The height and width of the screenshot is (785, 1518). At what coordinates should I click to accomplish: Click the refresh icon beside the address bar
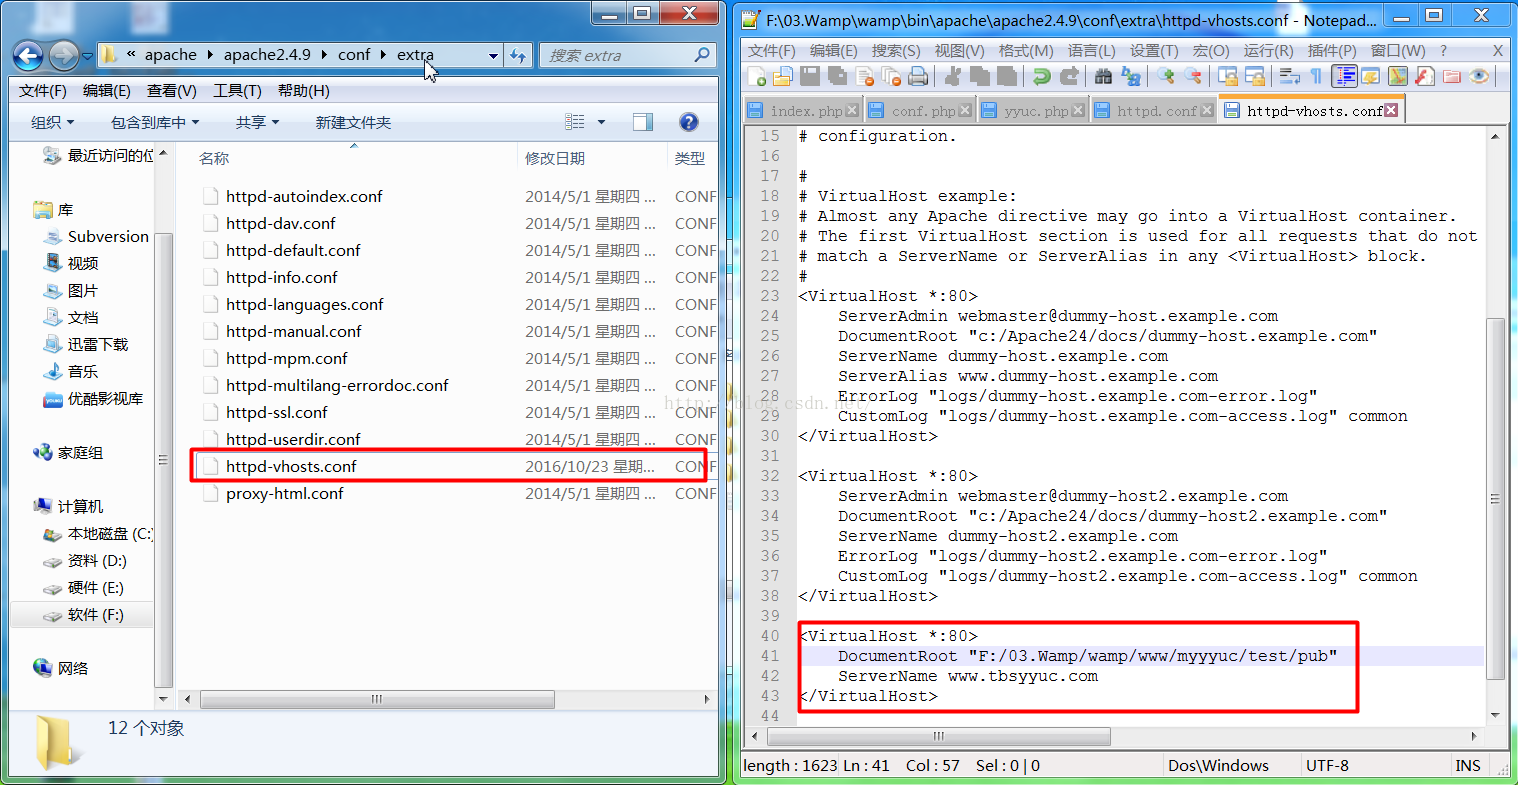click(518, 55)
